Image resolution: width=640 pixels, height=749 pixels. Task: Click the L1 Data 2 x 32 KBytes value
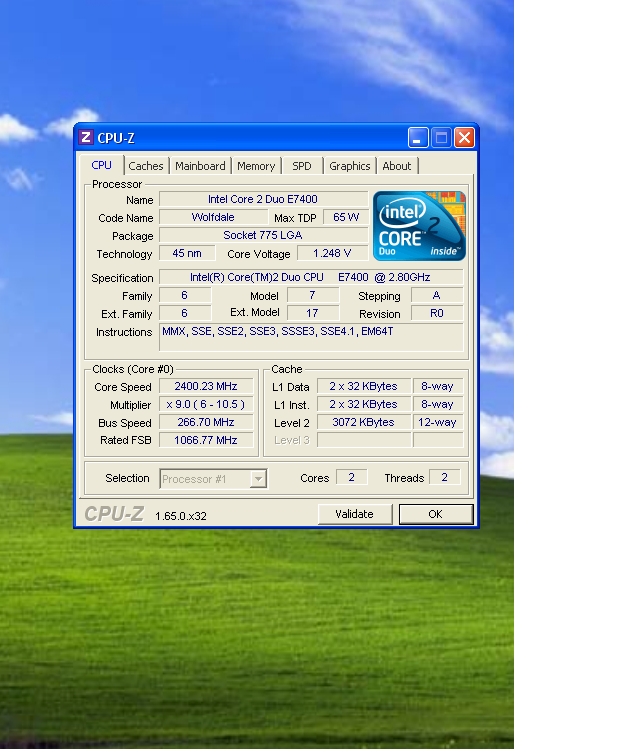363,386
